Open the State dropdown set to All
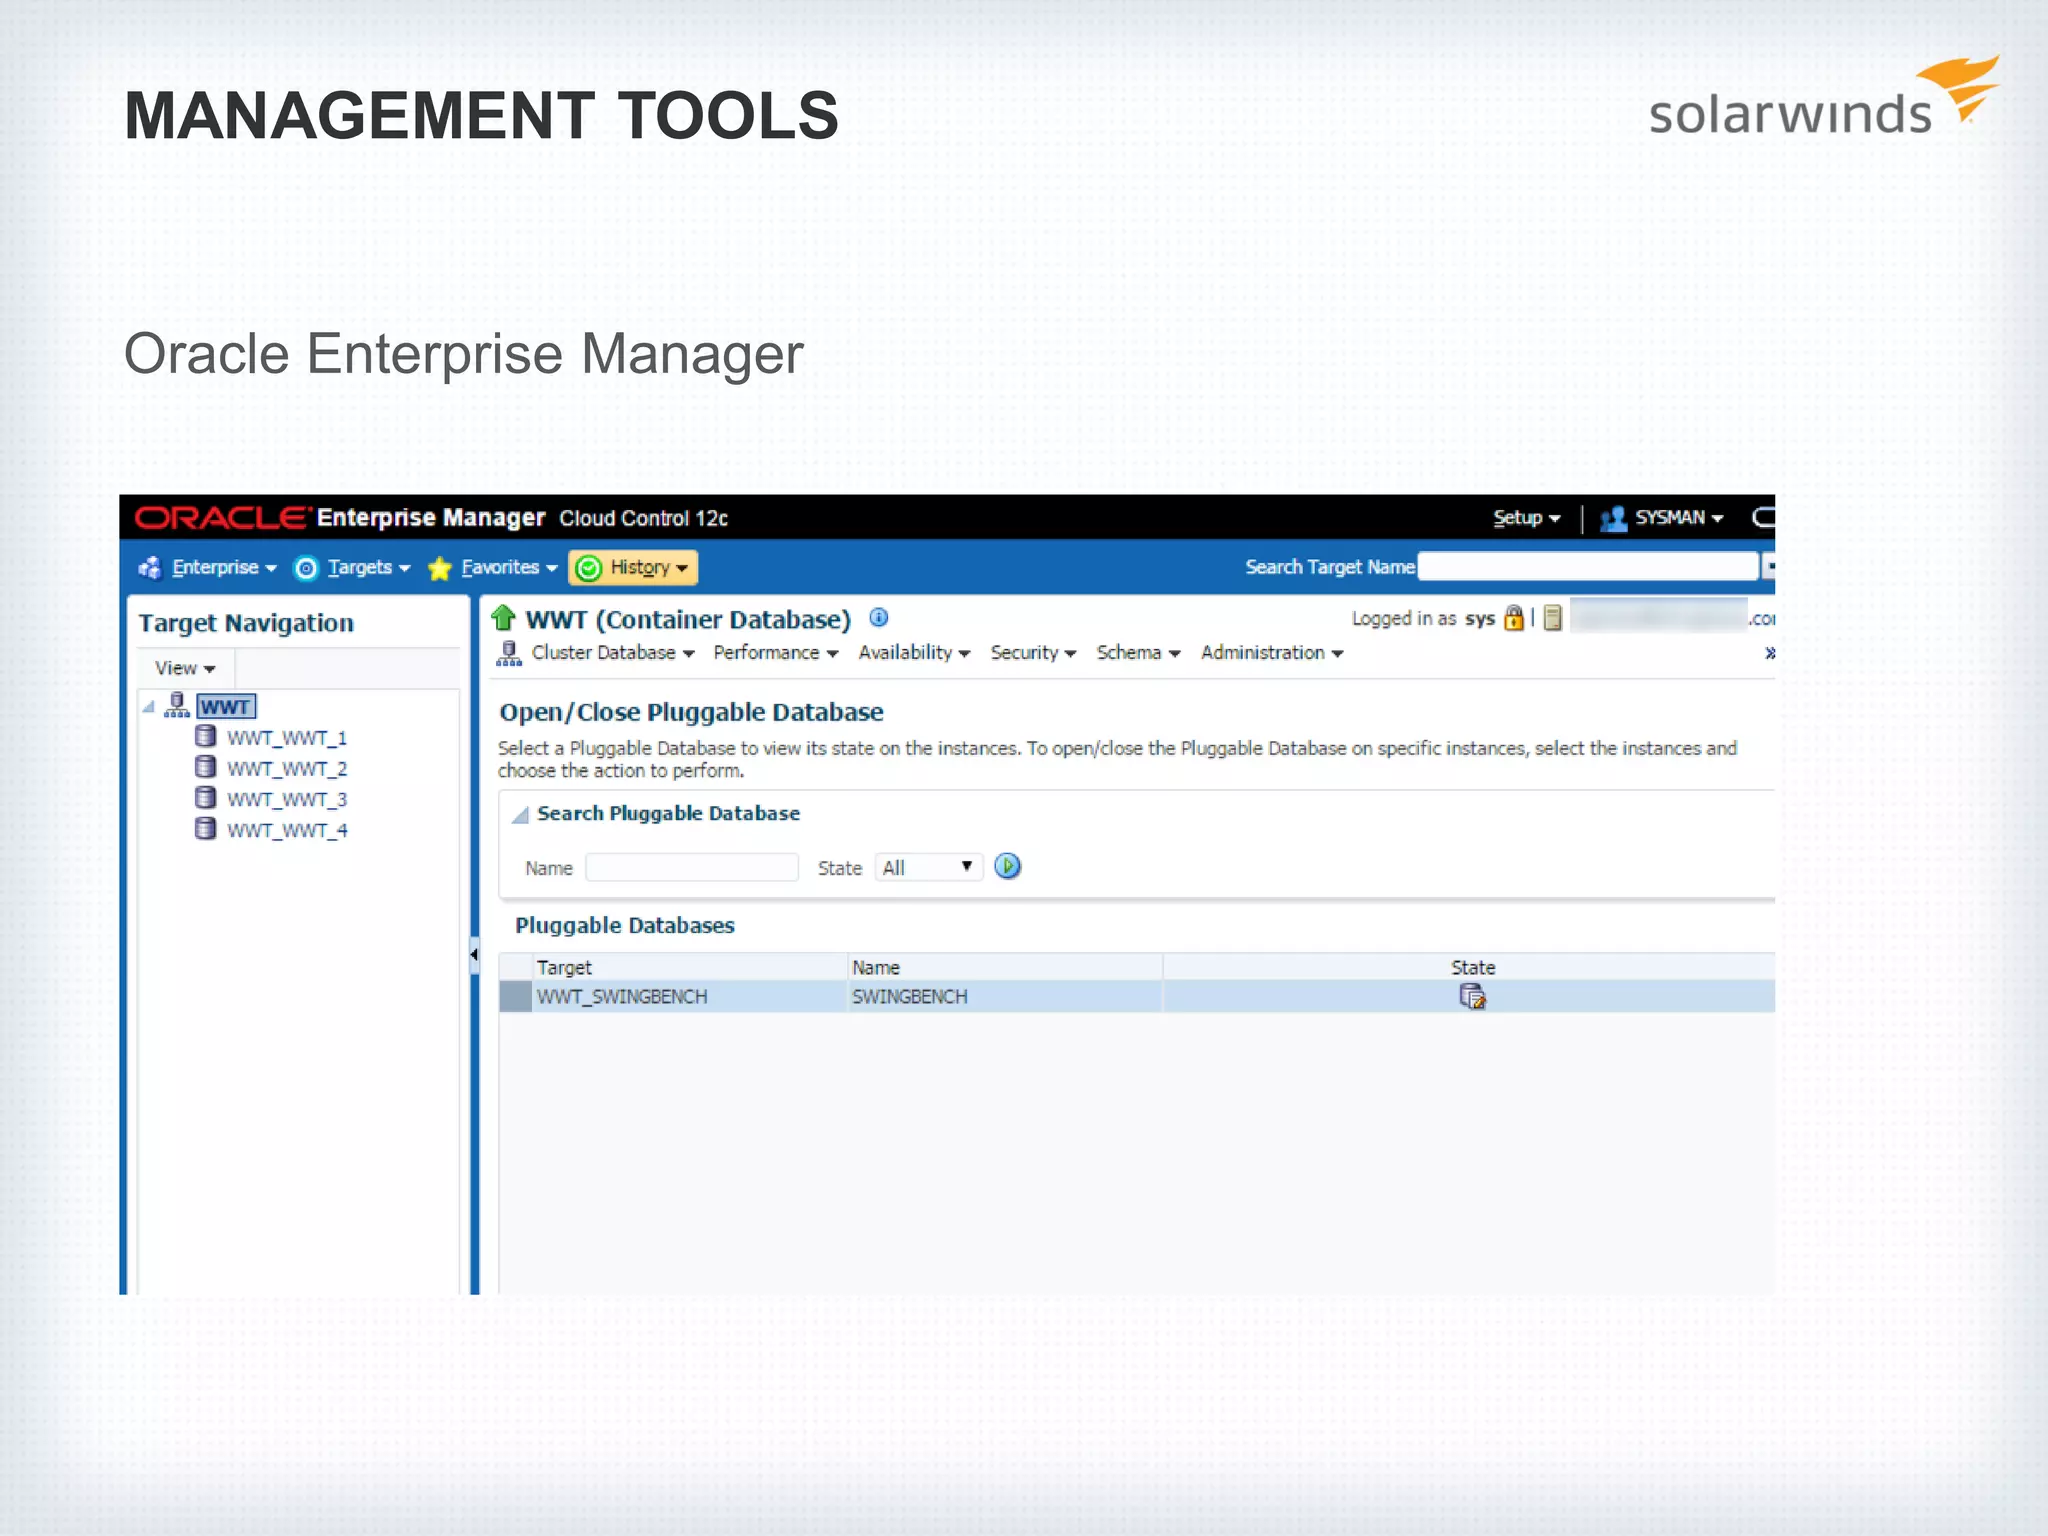 click(929, 867)
